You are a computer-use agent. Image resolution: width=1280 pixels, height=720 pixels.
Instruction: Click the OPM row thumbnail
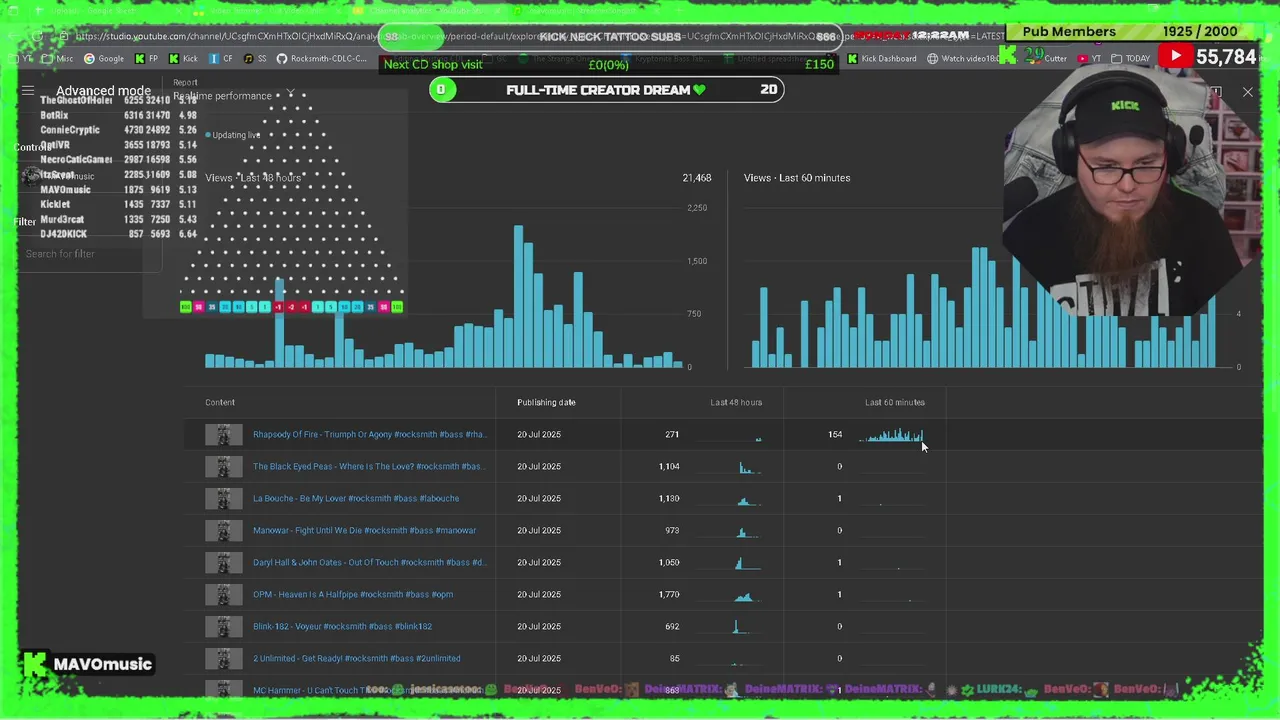pos(223,594)
